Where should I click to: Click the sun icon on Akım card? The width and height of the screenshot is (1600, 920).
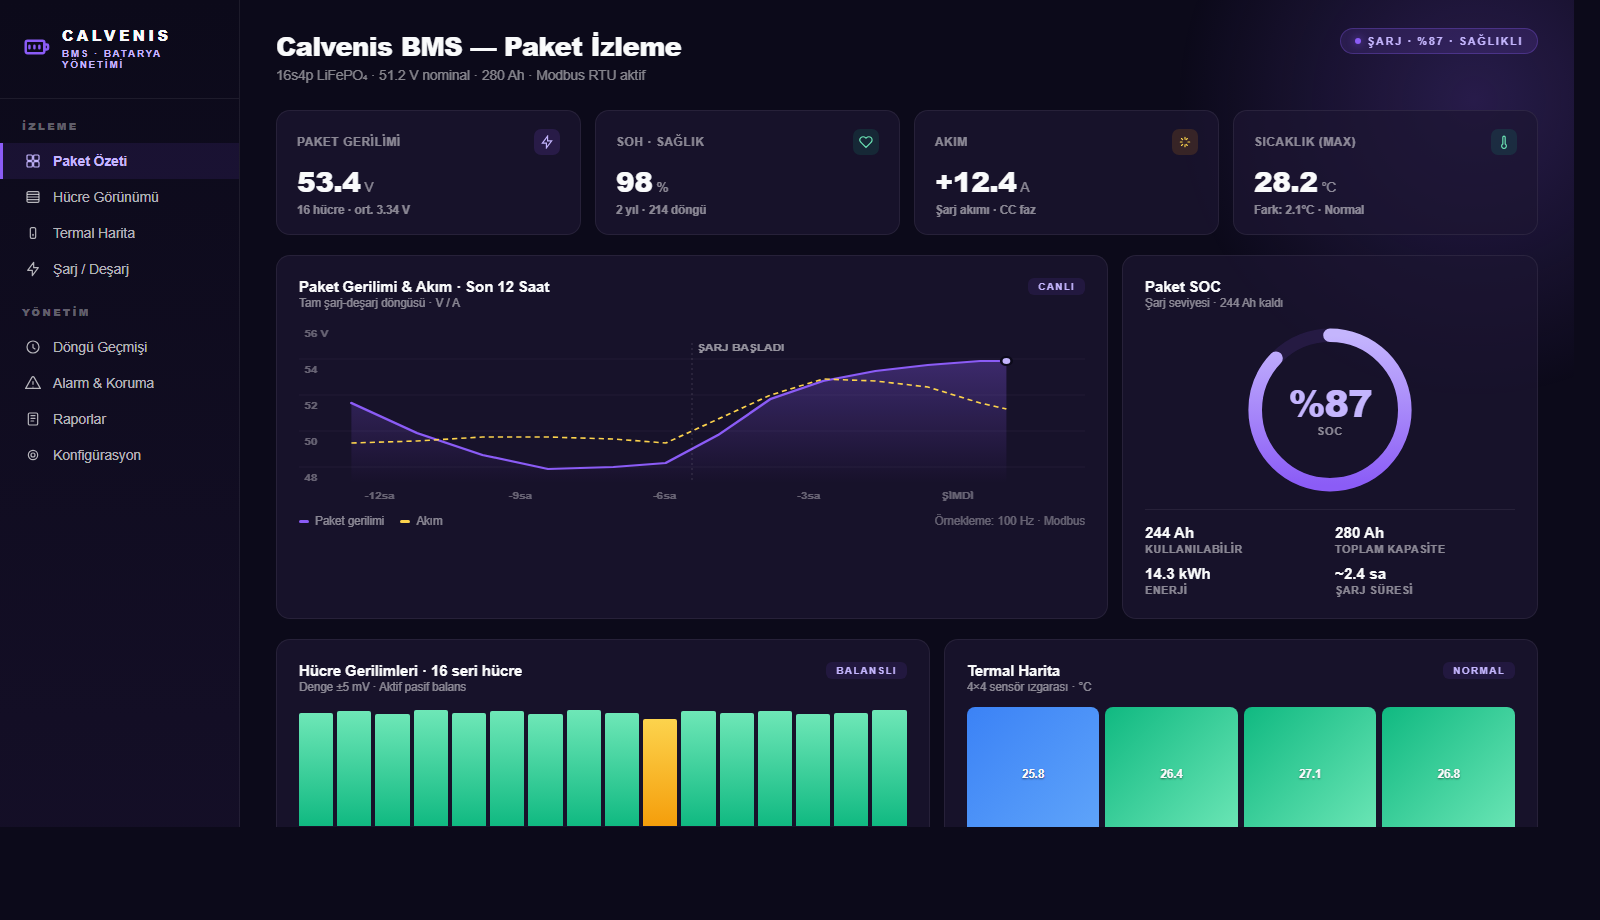click(x=1184, y=142)
